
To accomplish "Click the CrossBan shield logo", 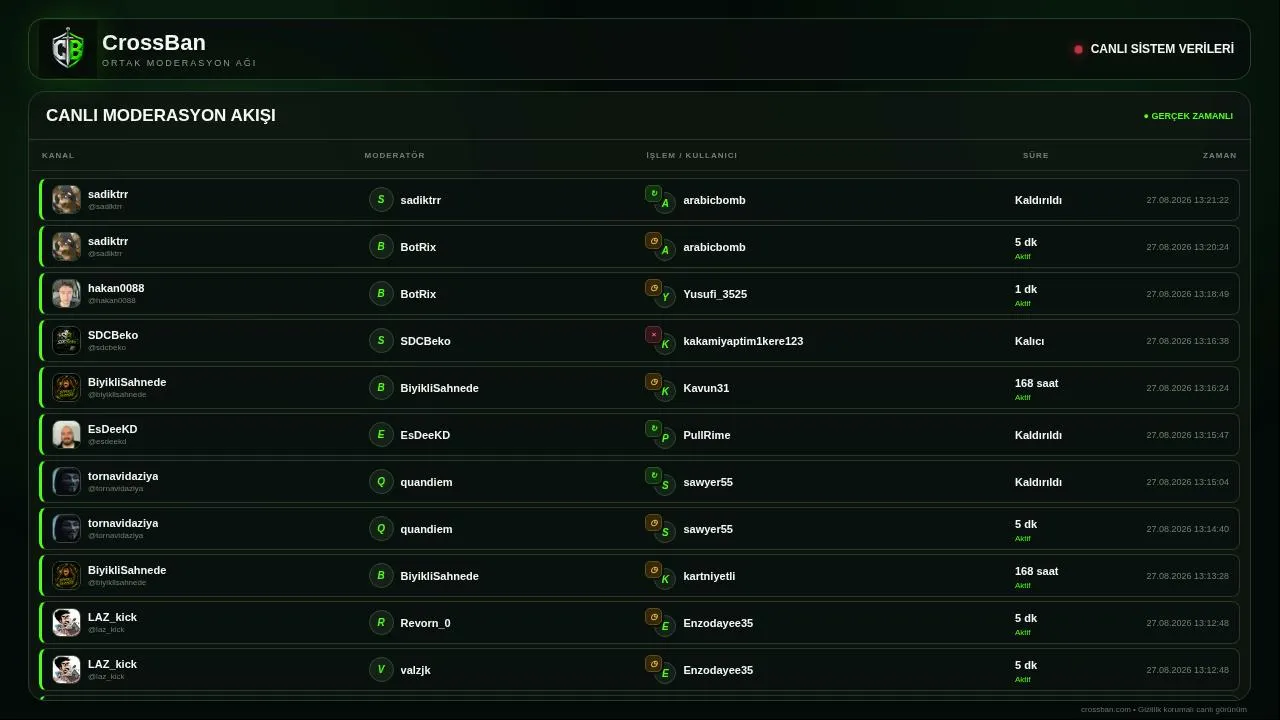I will (68, 49).
